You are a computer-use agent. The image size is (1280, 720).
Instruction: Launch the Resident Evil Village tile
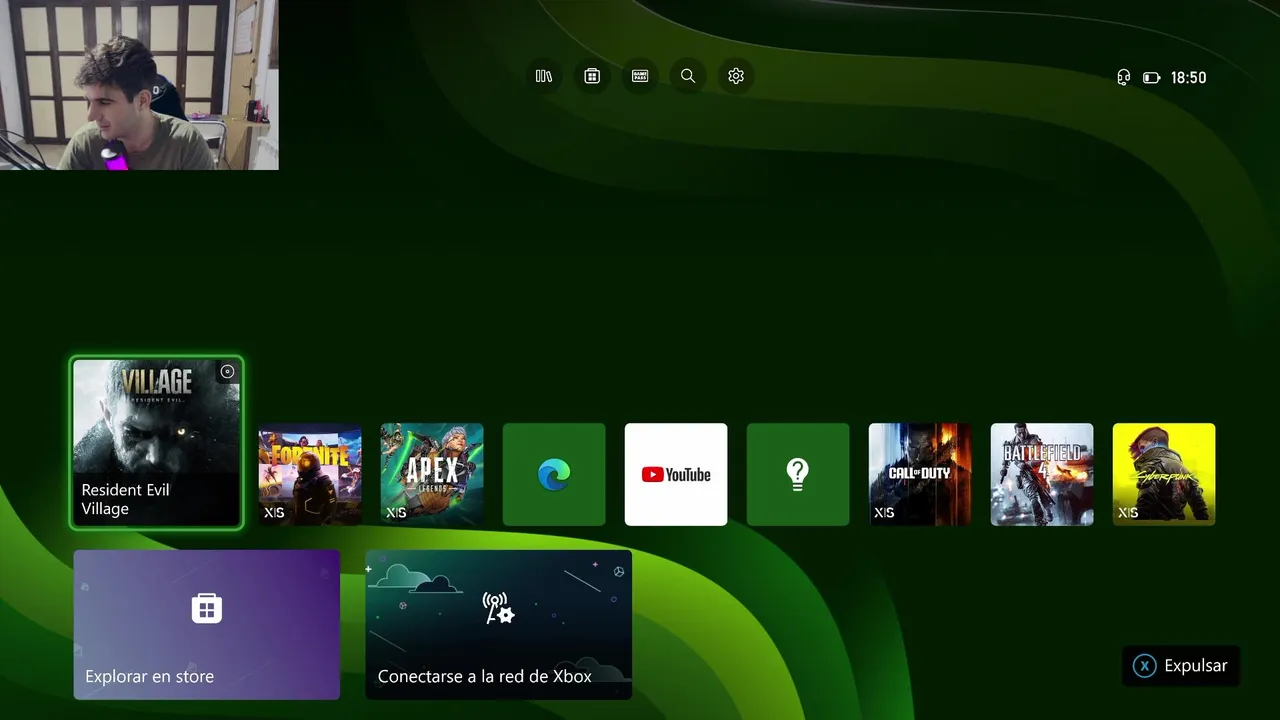click(157, 443)
